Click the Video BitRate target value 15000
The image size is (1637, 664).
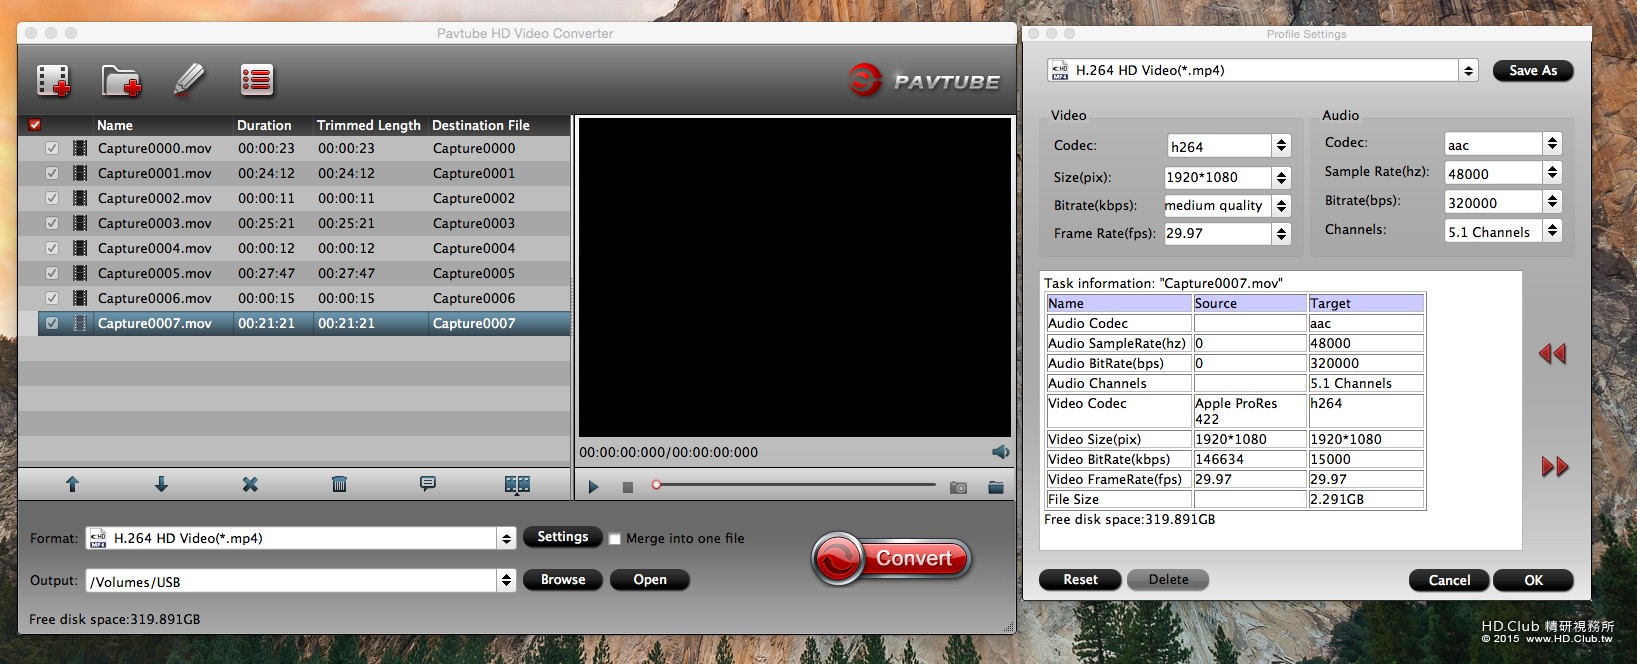(x=1366, y=459)
